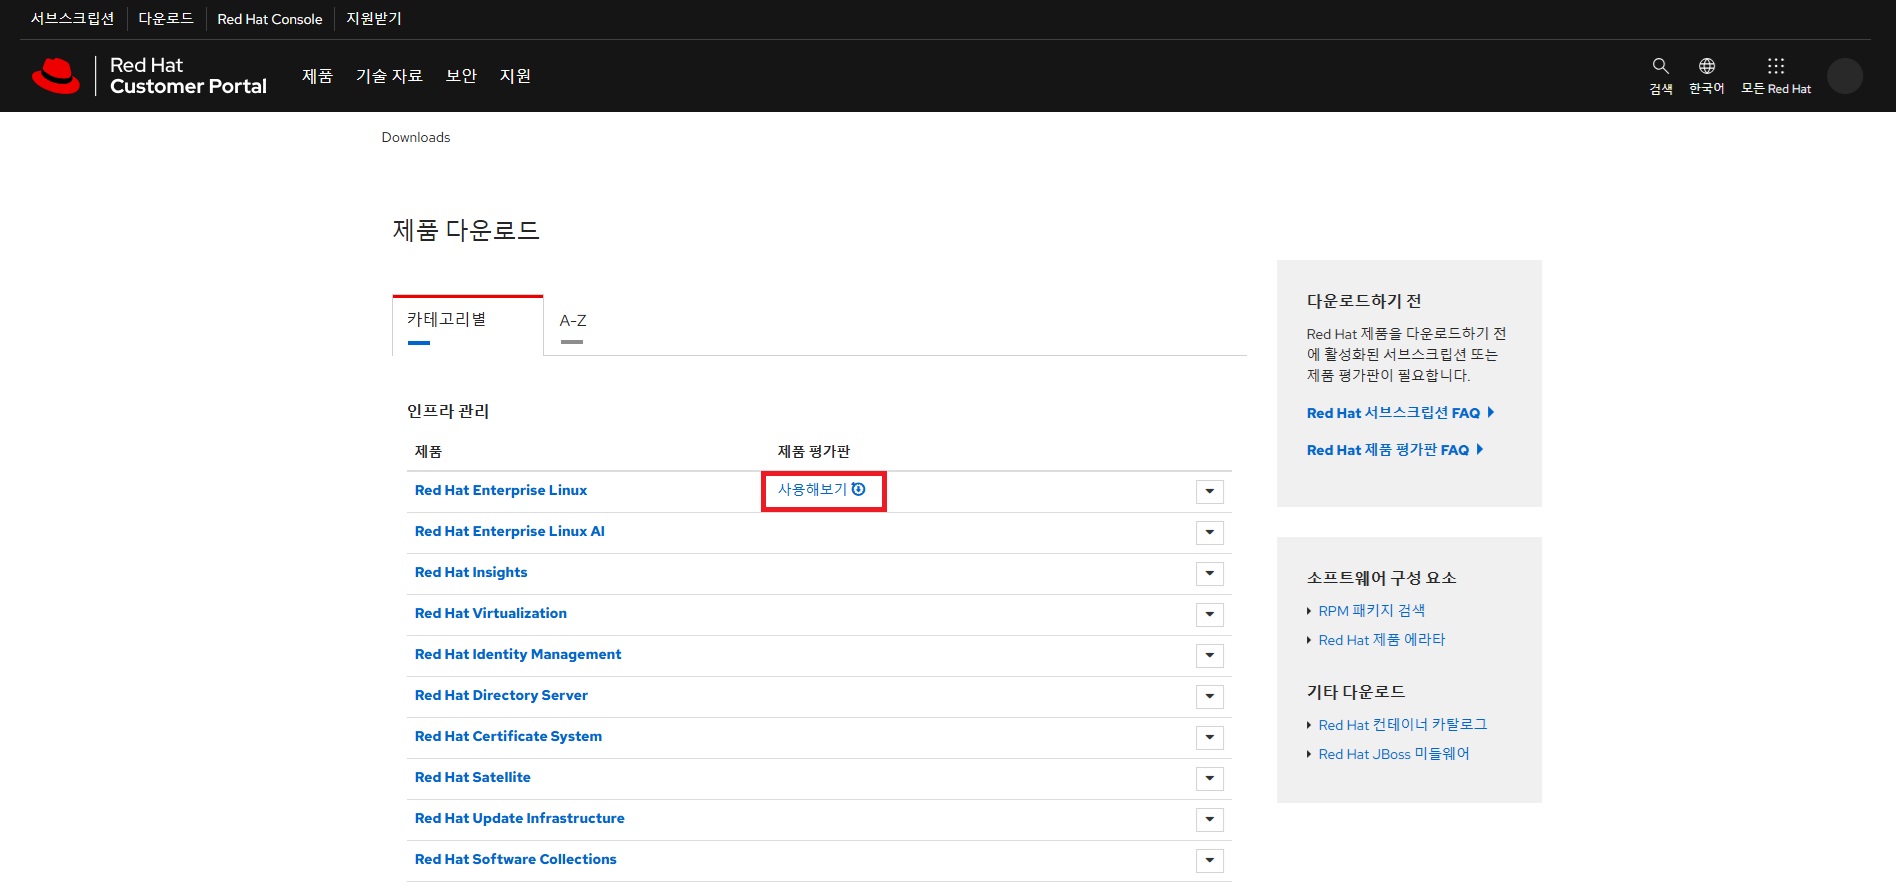Click the Downloads breadcrumb
The width and height of the screenshot is (1896, 887).
[416, 137]
